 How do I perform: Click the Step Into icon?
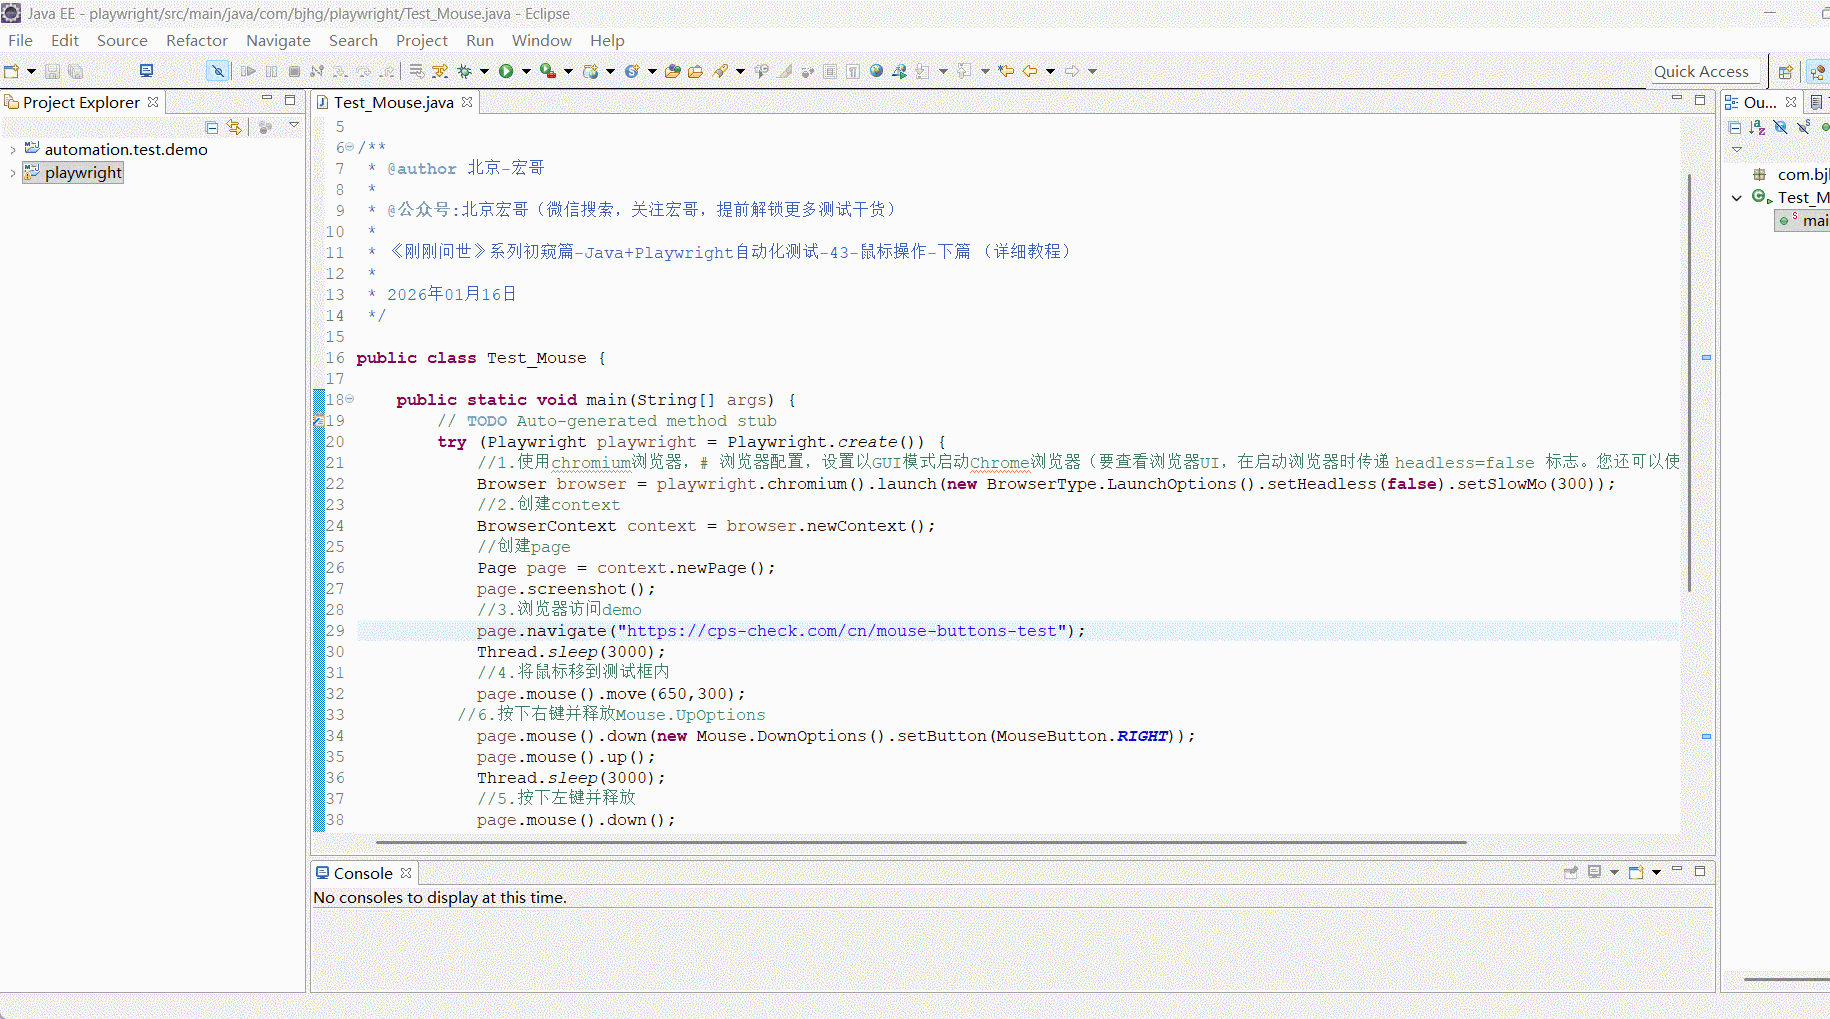340,71
